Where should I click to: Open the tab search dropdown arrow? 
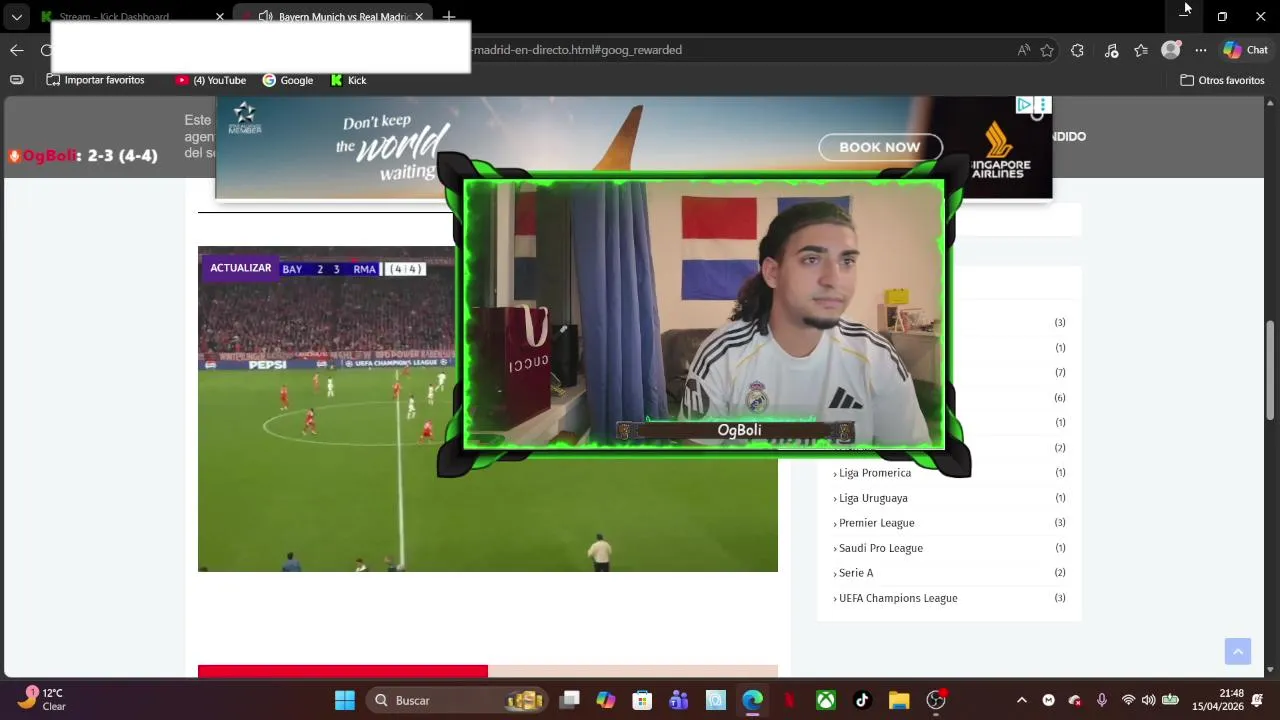pyautogui.click(x=17, y=17)
